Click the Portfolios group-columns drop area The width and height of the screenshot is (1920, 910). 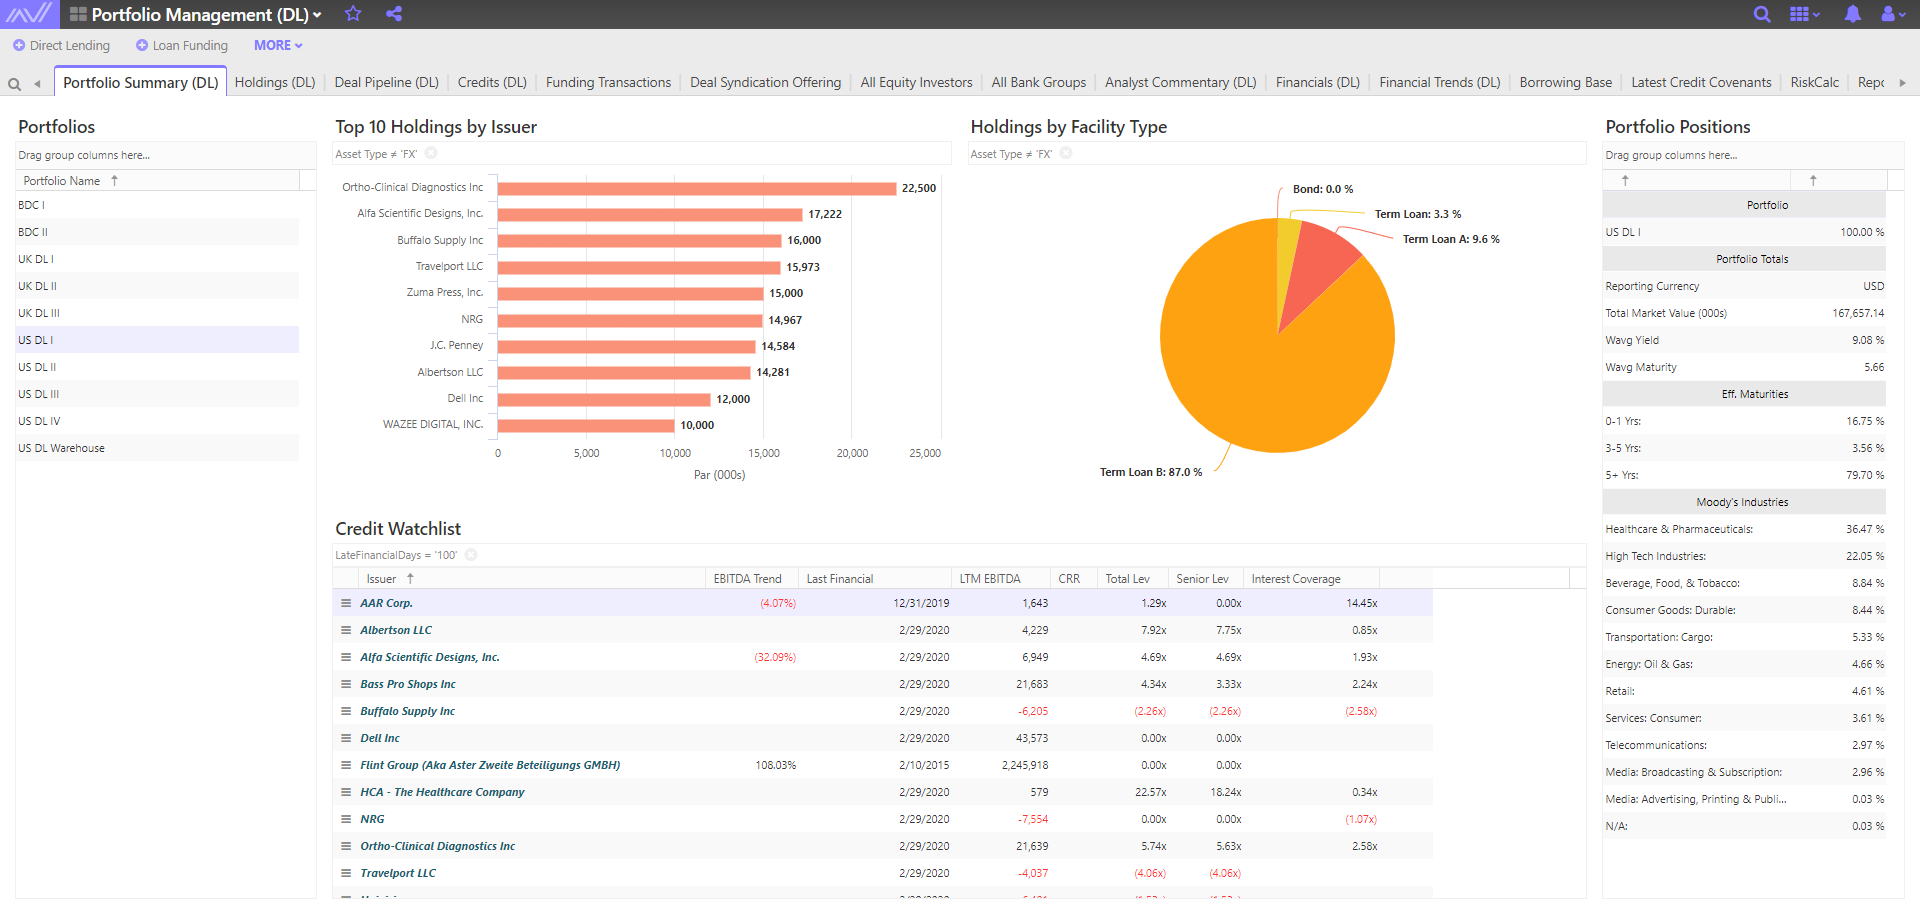pyautogui.click(x=165, y=155)
